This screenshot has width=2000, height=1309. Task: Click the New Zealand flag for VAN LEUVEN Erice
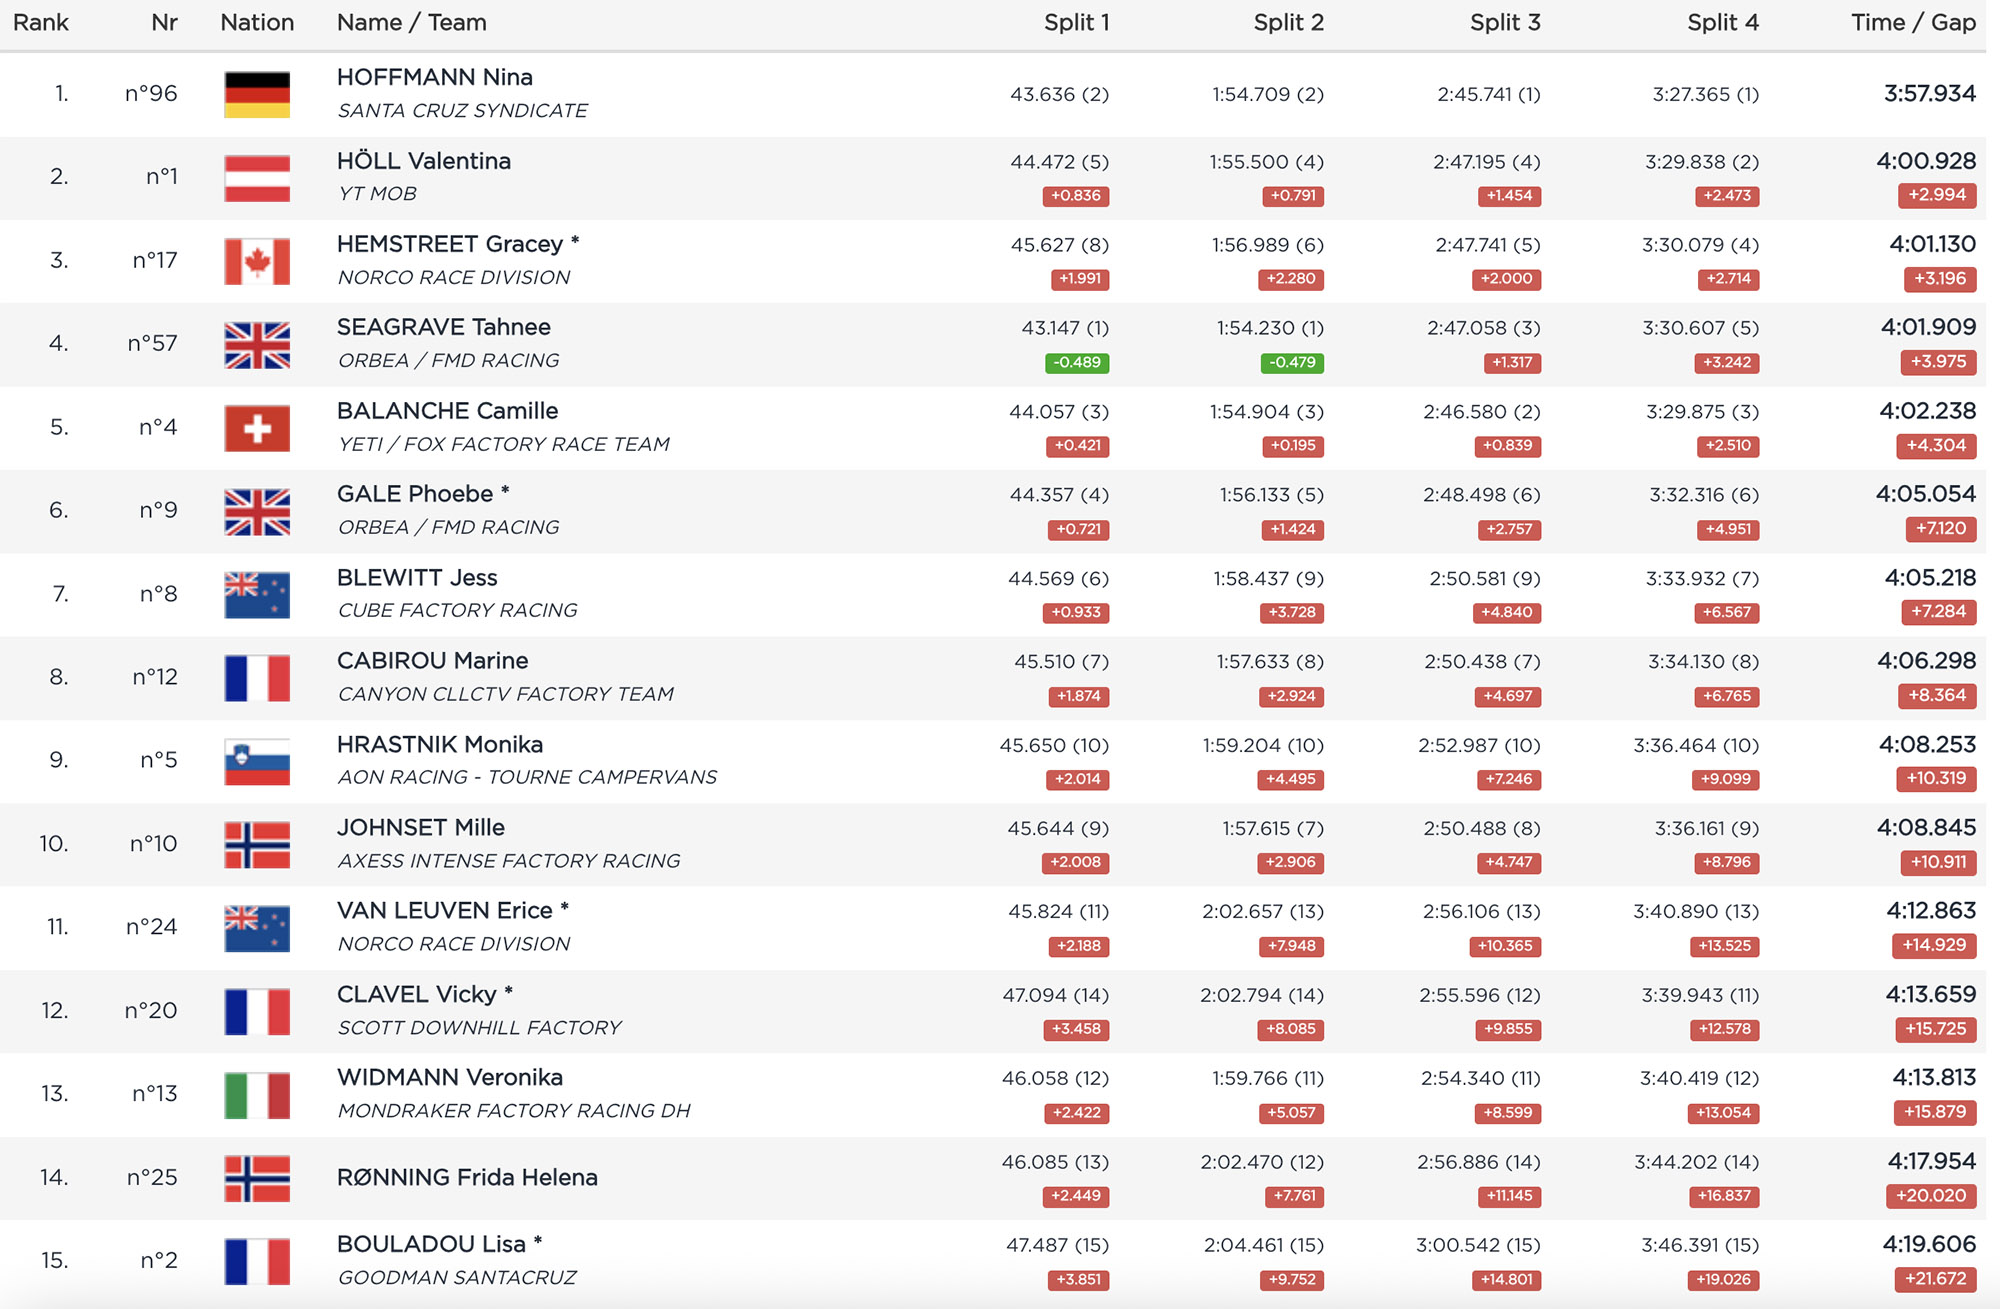pos(257,928)
